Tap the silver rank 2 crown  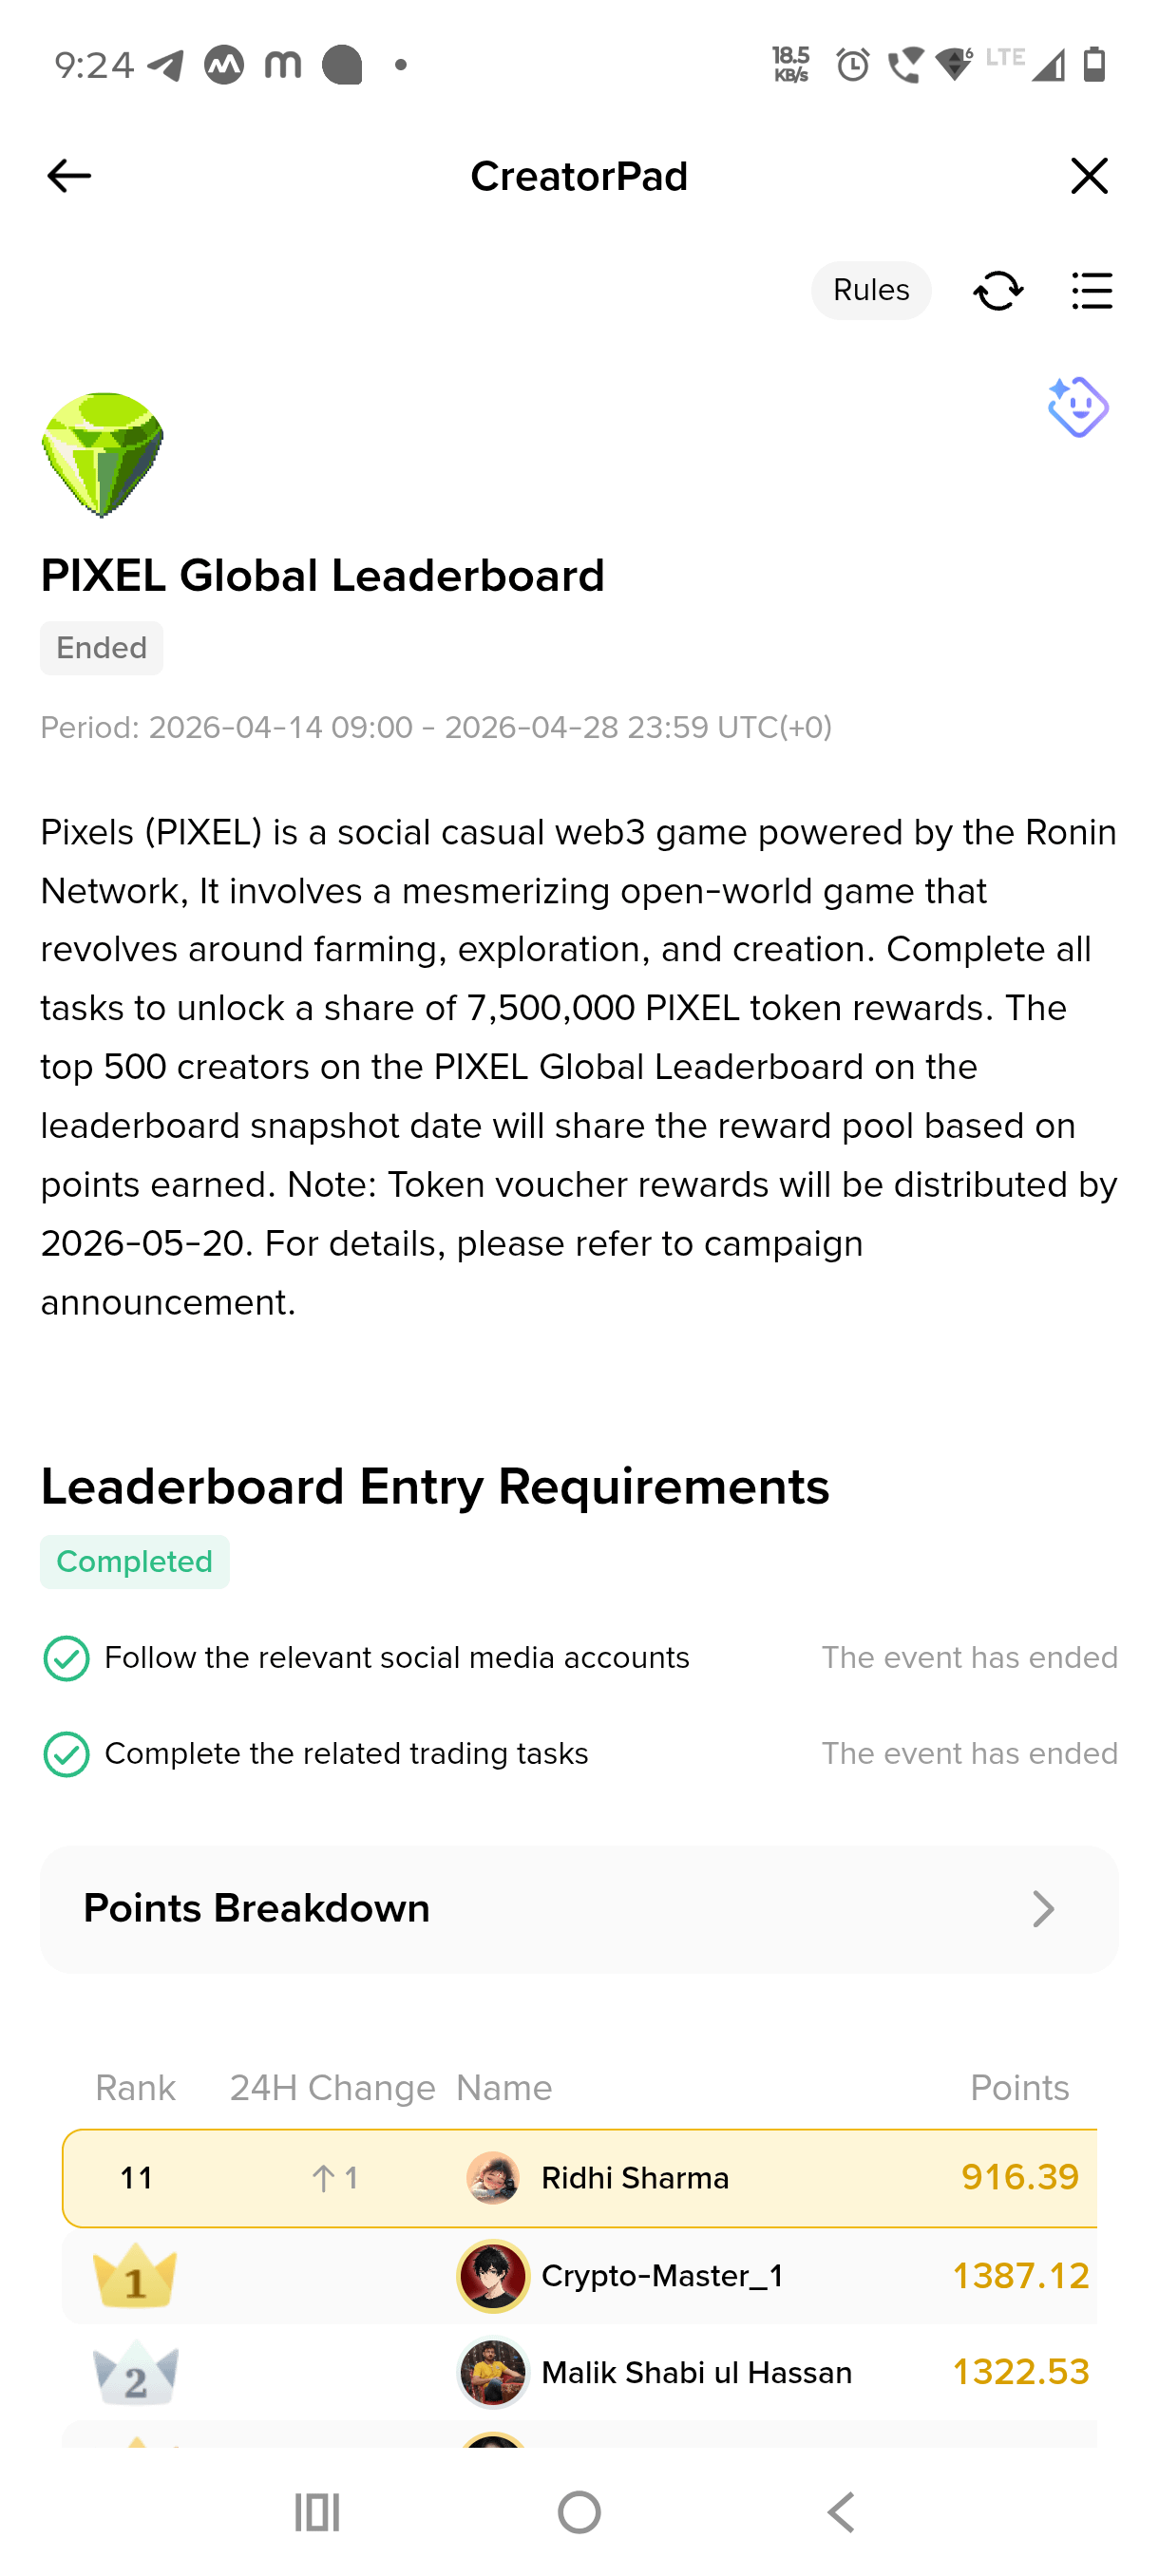pos(135,2372)
